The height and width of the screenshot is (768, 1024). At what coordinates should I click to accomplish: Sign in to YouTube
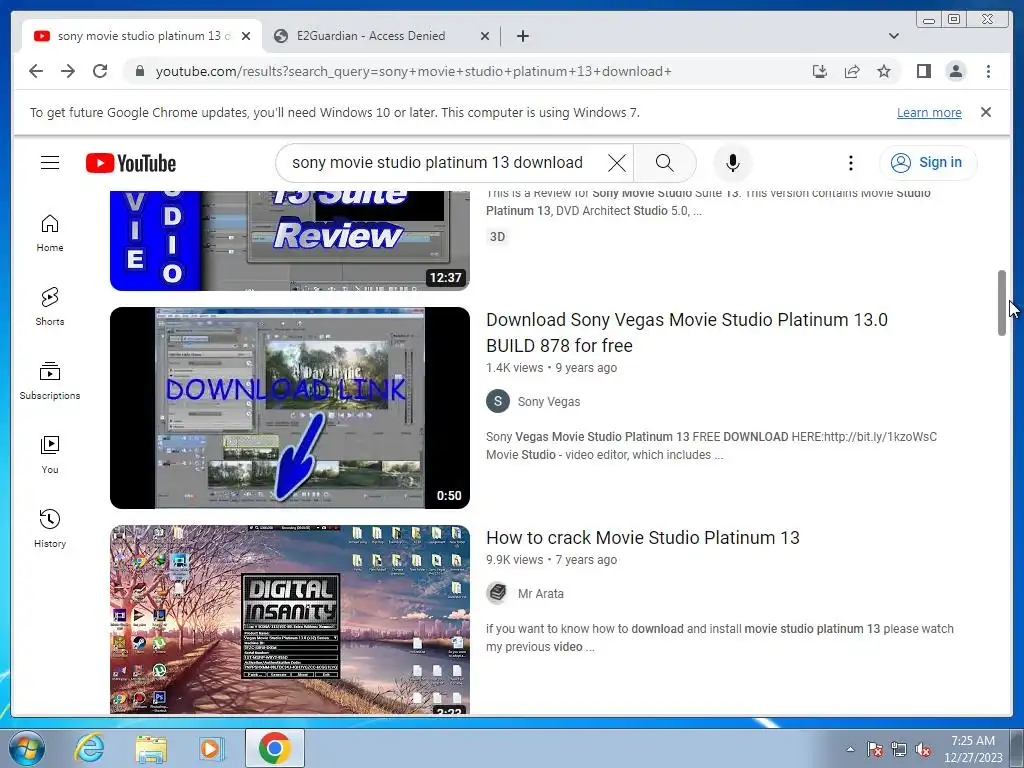point(928,163)
